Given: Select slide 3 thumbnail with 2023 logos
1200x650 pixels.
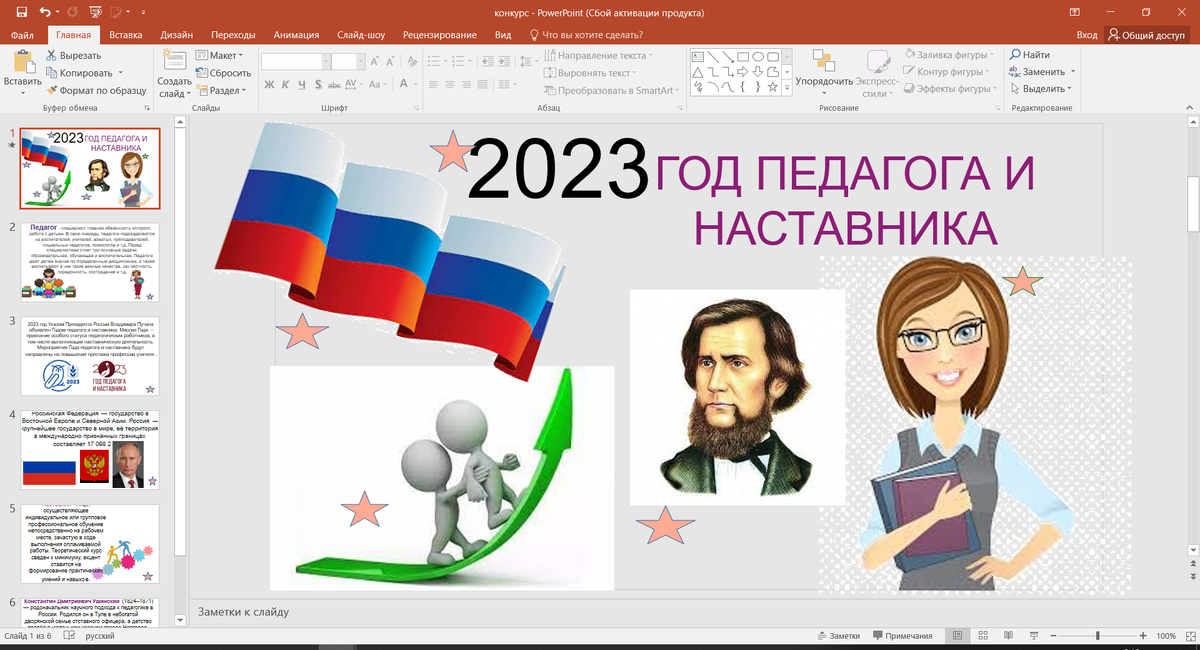Looking at the screenshot, I should click(90, 355).
